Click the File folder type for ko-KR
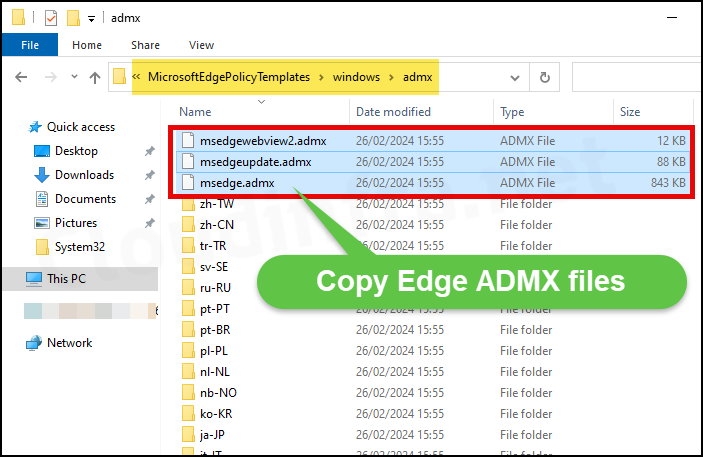Screen dimensions: 703x457 [526, 414]
